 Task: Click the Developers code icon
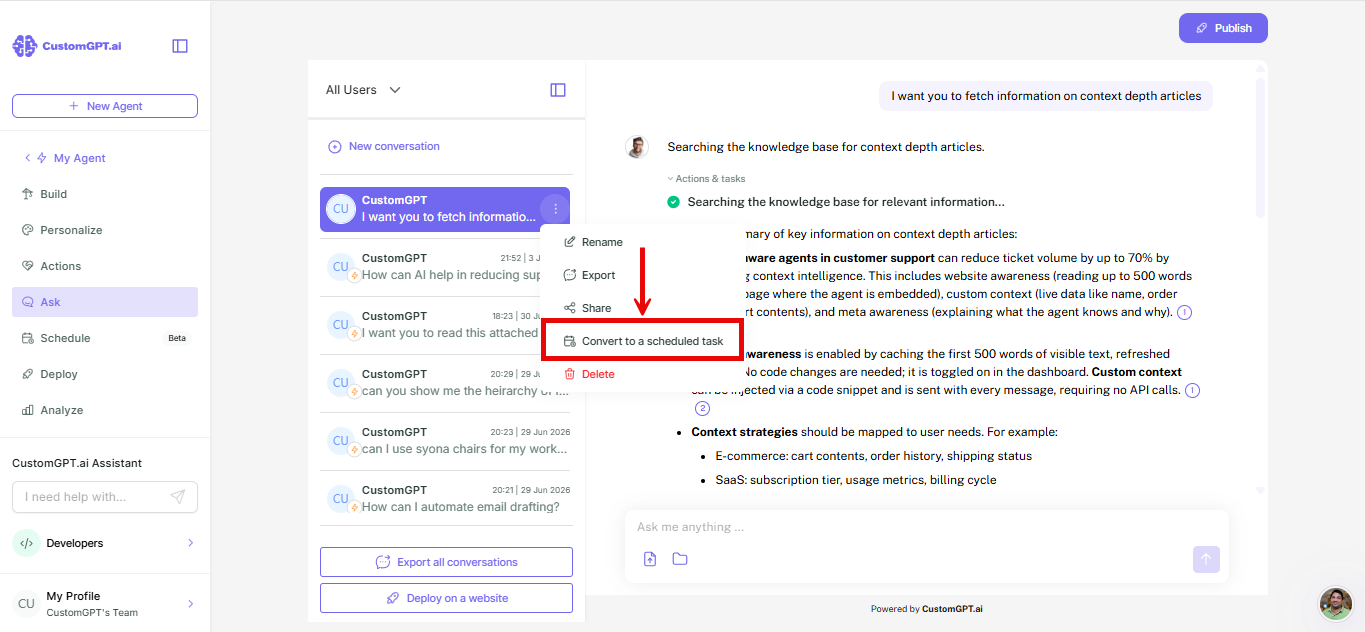[x=26, y=543]
